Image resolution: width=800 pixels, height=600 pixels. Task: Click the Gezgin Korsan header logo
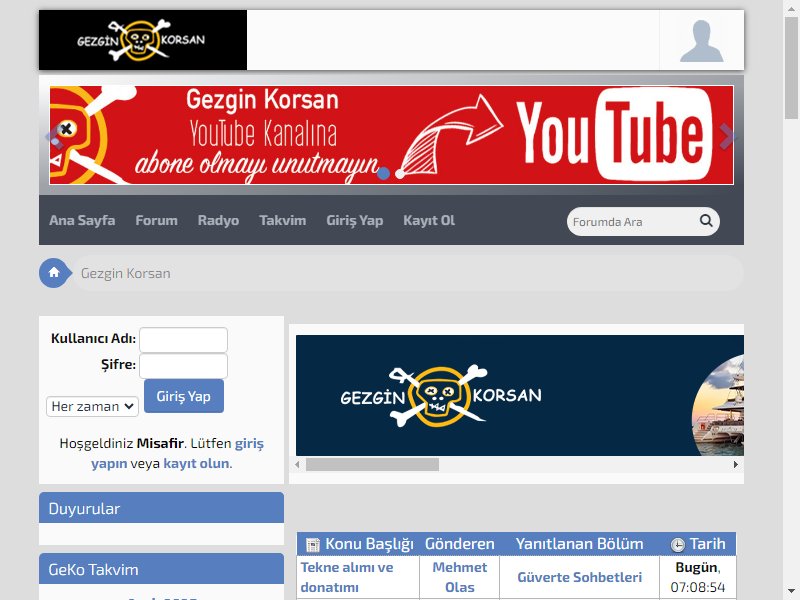(143, 40)
